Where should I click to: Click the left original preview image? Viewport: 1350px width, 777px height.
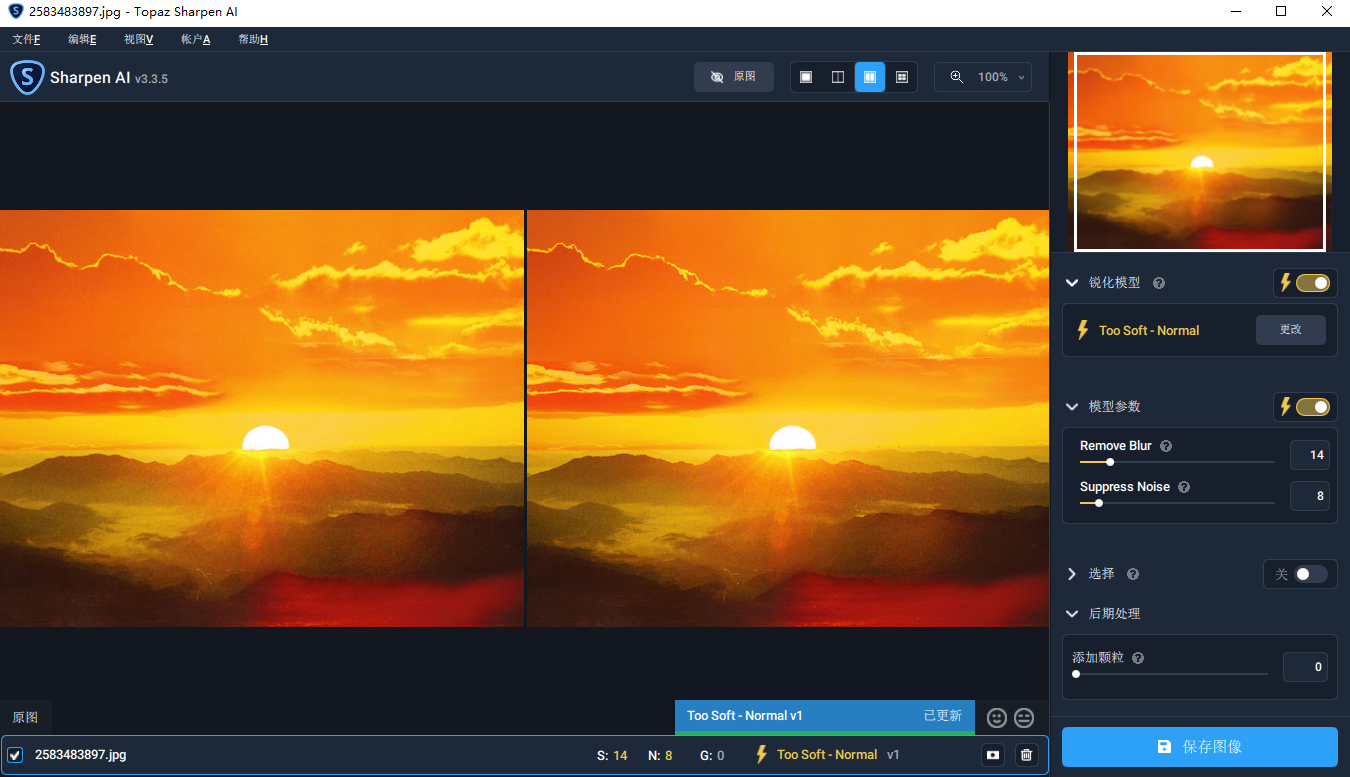[x=262, y=418]
